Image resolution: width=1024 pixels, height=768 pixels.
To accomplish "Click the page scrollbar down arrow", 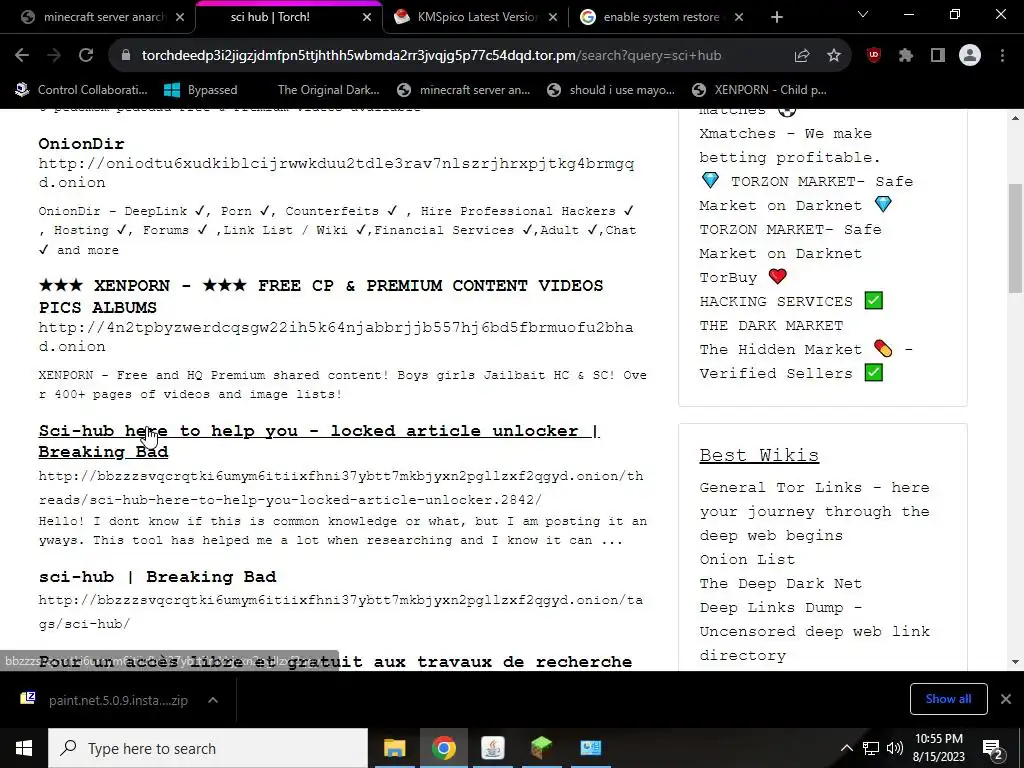I will [x=1015, y=662].
